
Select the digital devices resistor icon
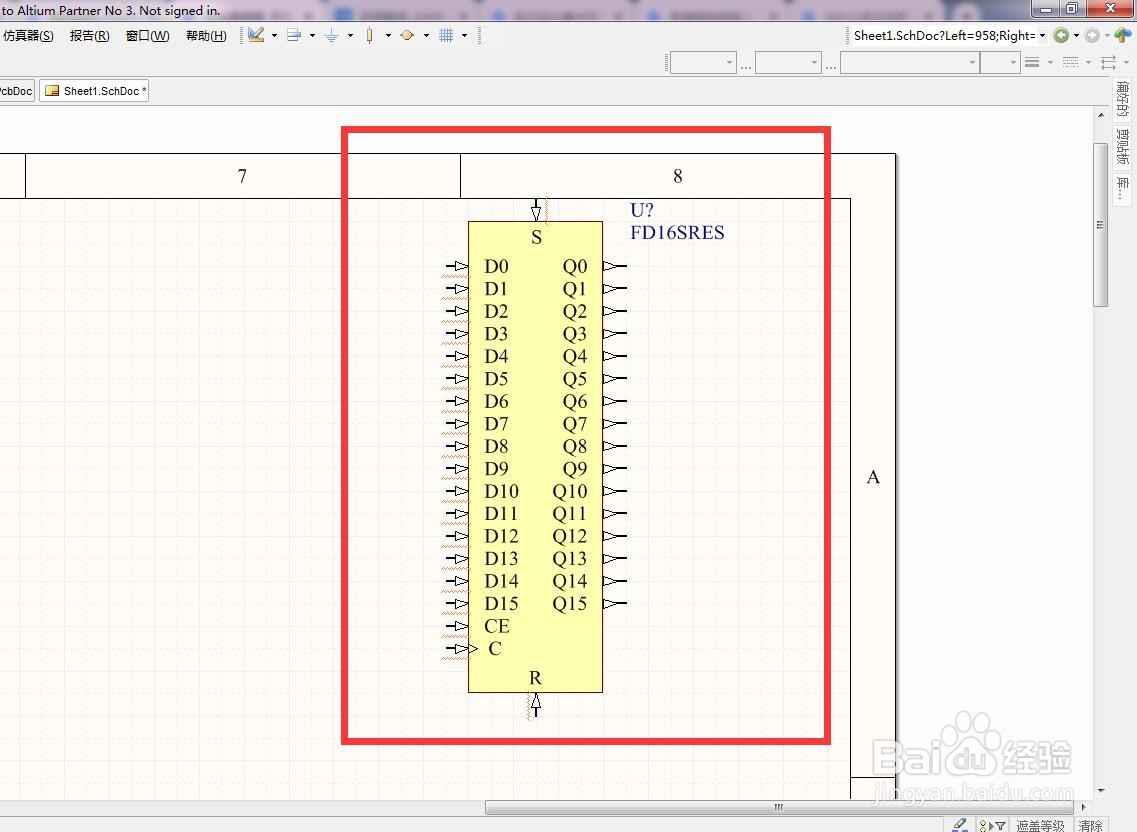pyautogui.click(x=370, y=35)
